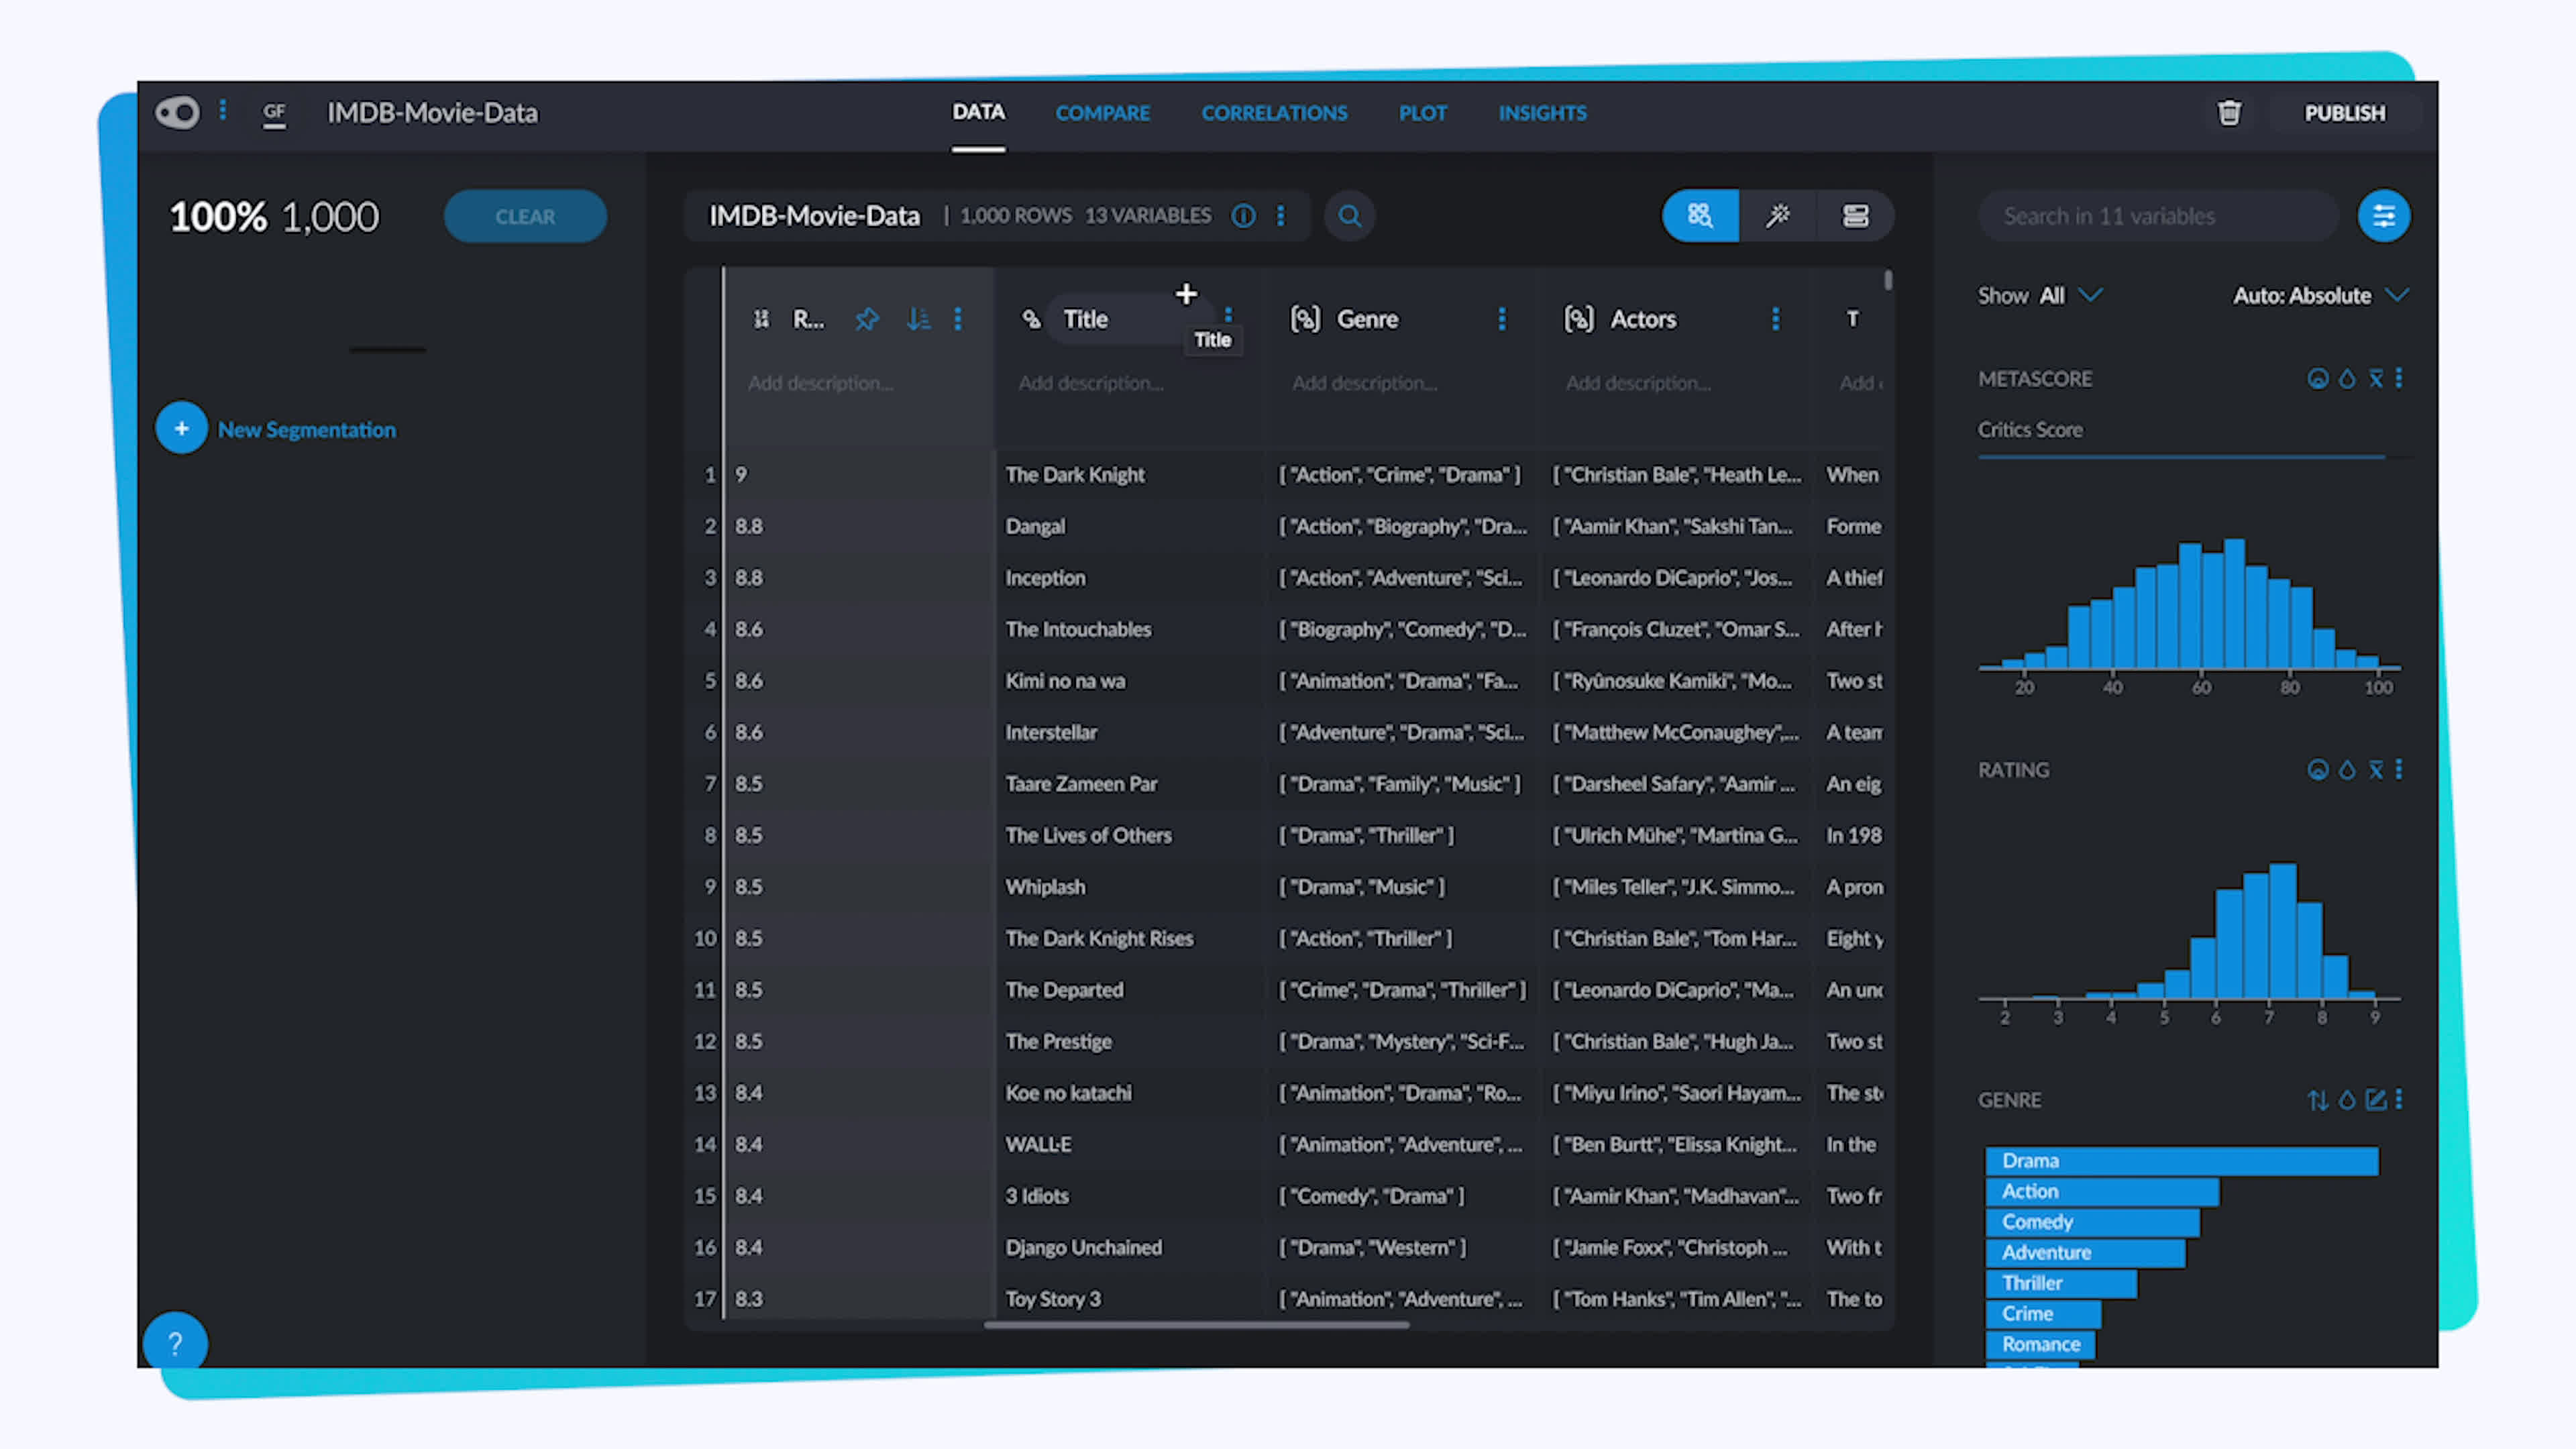2576x1449 pixels.
Task: Click the cell 'Interstellar'
Action: click(1051, 733)
